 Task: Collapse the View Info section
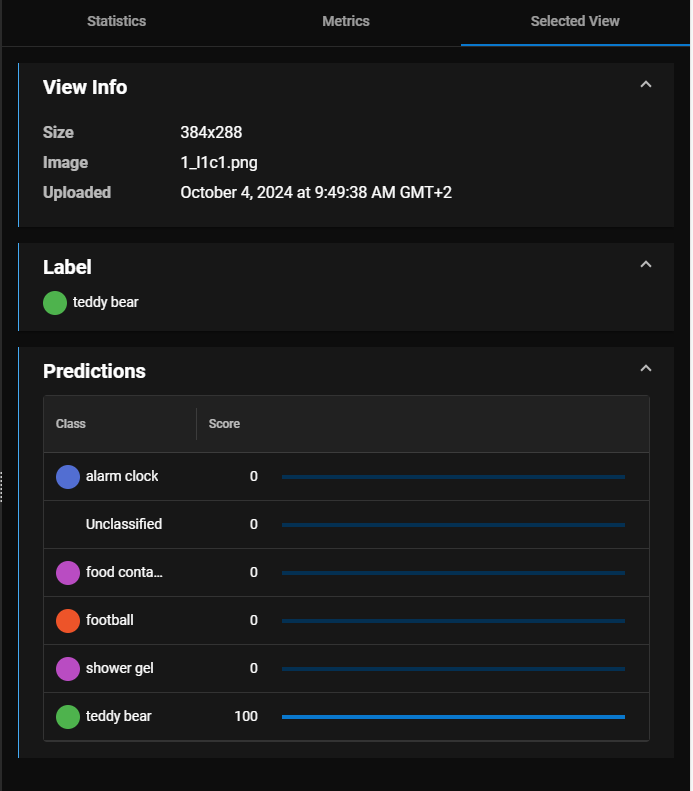(x=645, y=85)
